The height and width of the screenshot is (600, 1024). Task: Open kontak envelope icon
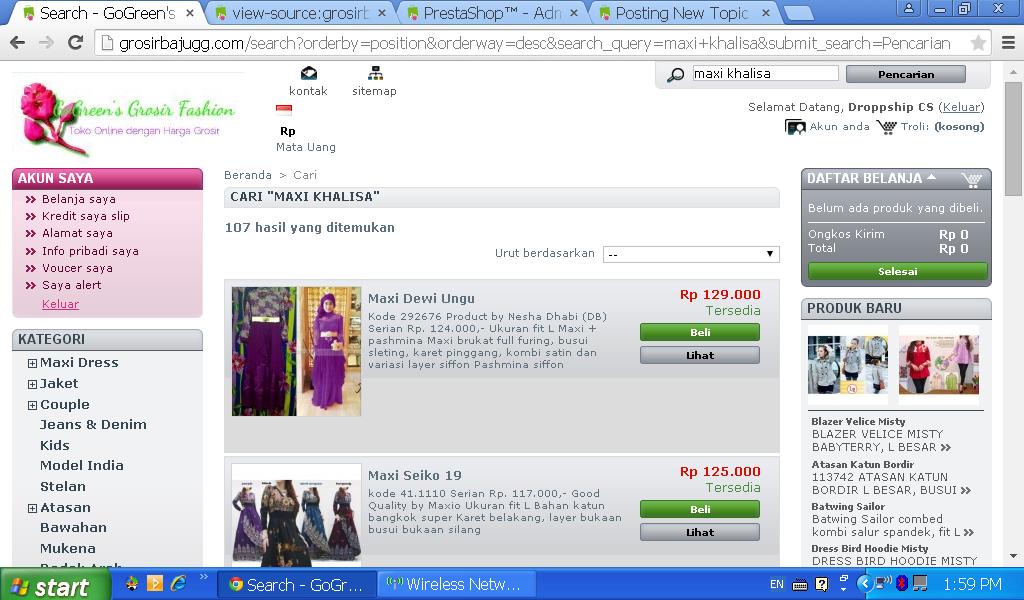point(308,72)
